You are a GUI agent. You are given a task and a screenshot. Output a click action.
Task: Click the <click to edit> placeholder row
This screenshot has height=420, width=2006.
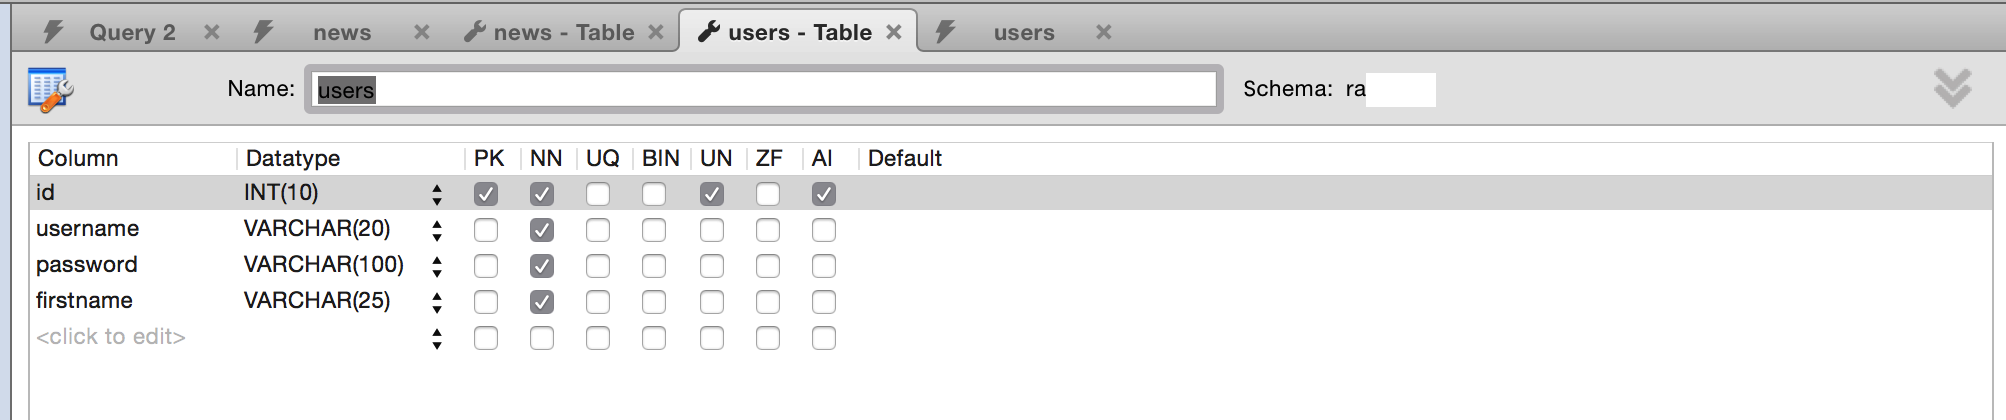111,337
